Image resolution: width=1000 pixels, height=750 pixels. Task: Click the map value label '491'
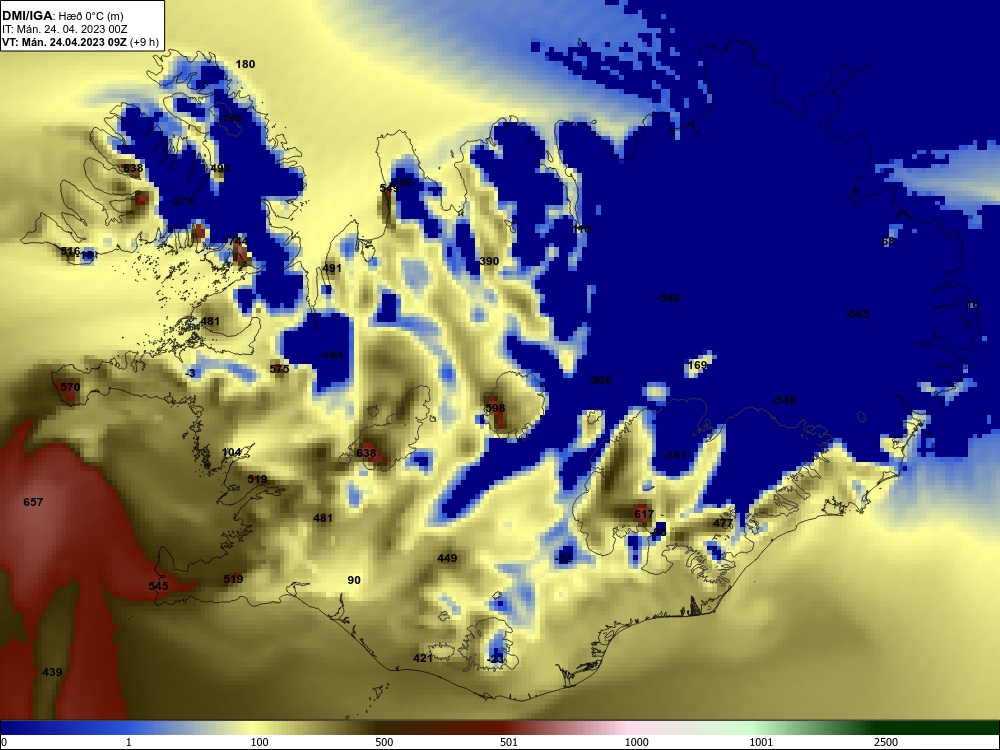(x=332, y=268)
